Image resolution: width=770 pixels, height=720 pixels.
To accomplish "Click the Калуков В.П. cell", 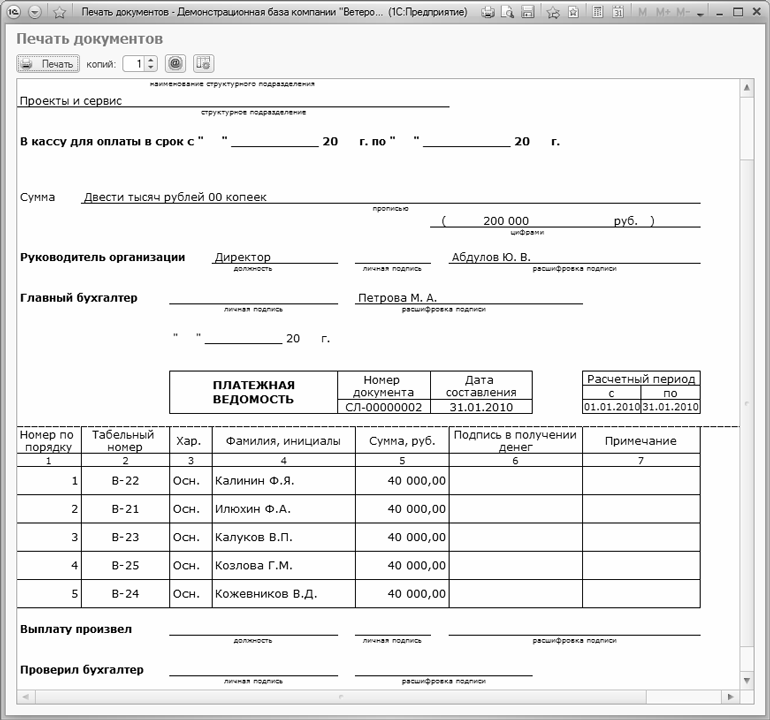I will click(283, 537).
